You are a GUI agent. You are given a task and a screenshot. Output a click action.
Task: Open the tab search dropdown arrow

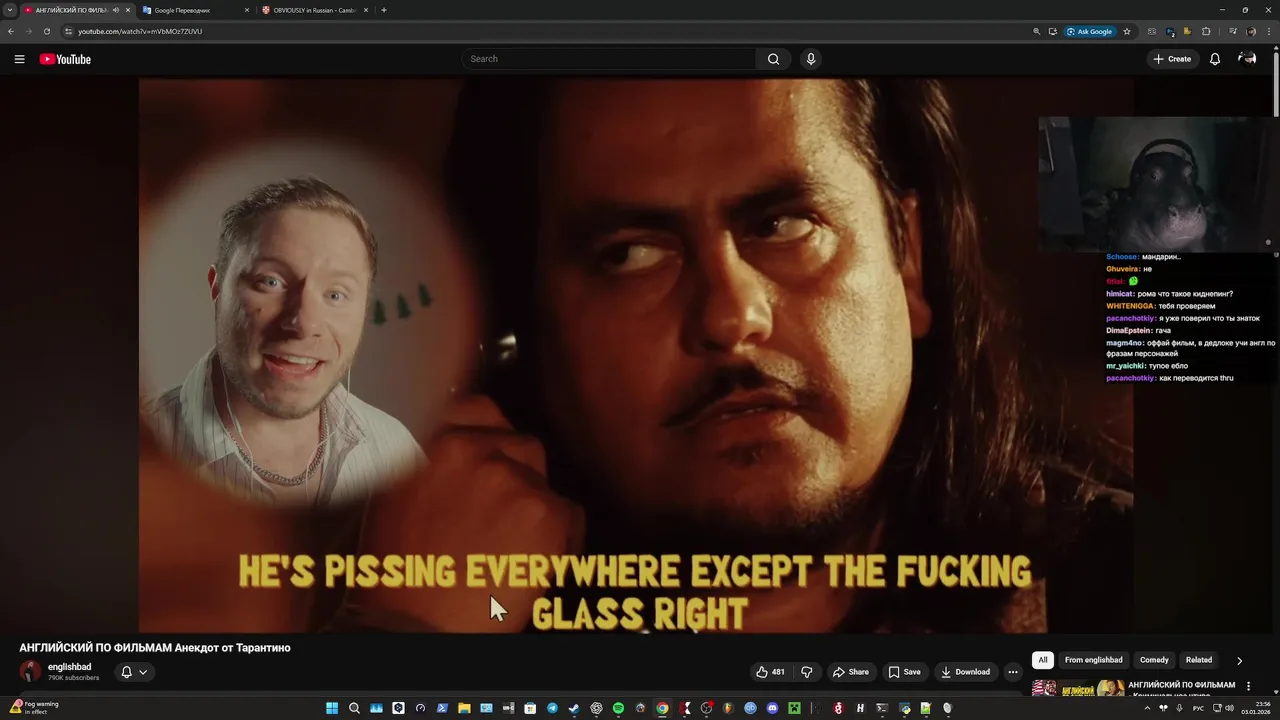pos(10,10)
